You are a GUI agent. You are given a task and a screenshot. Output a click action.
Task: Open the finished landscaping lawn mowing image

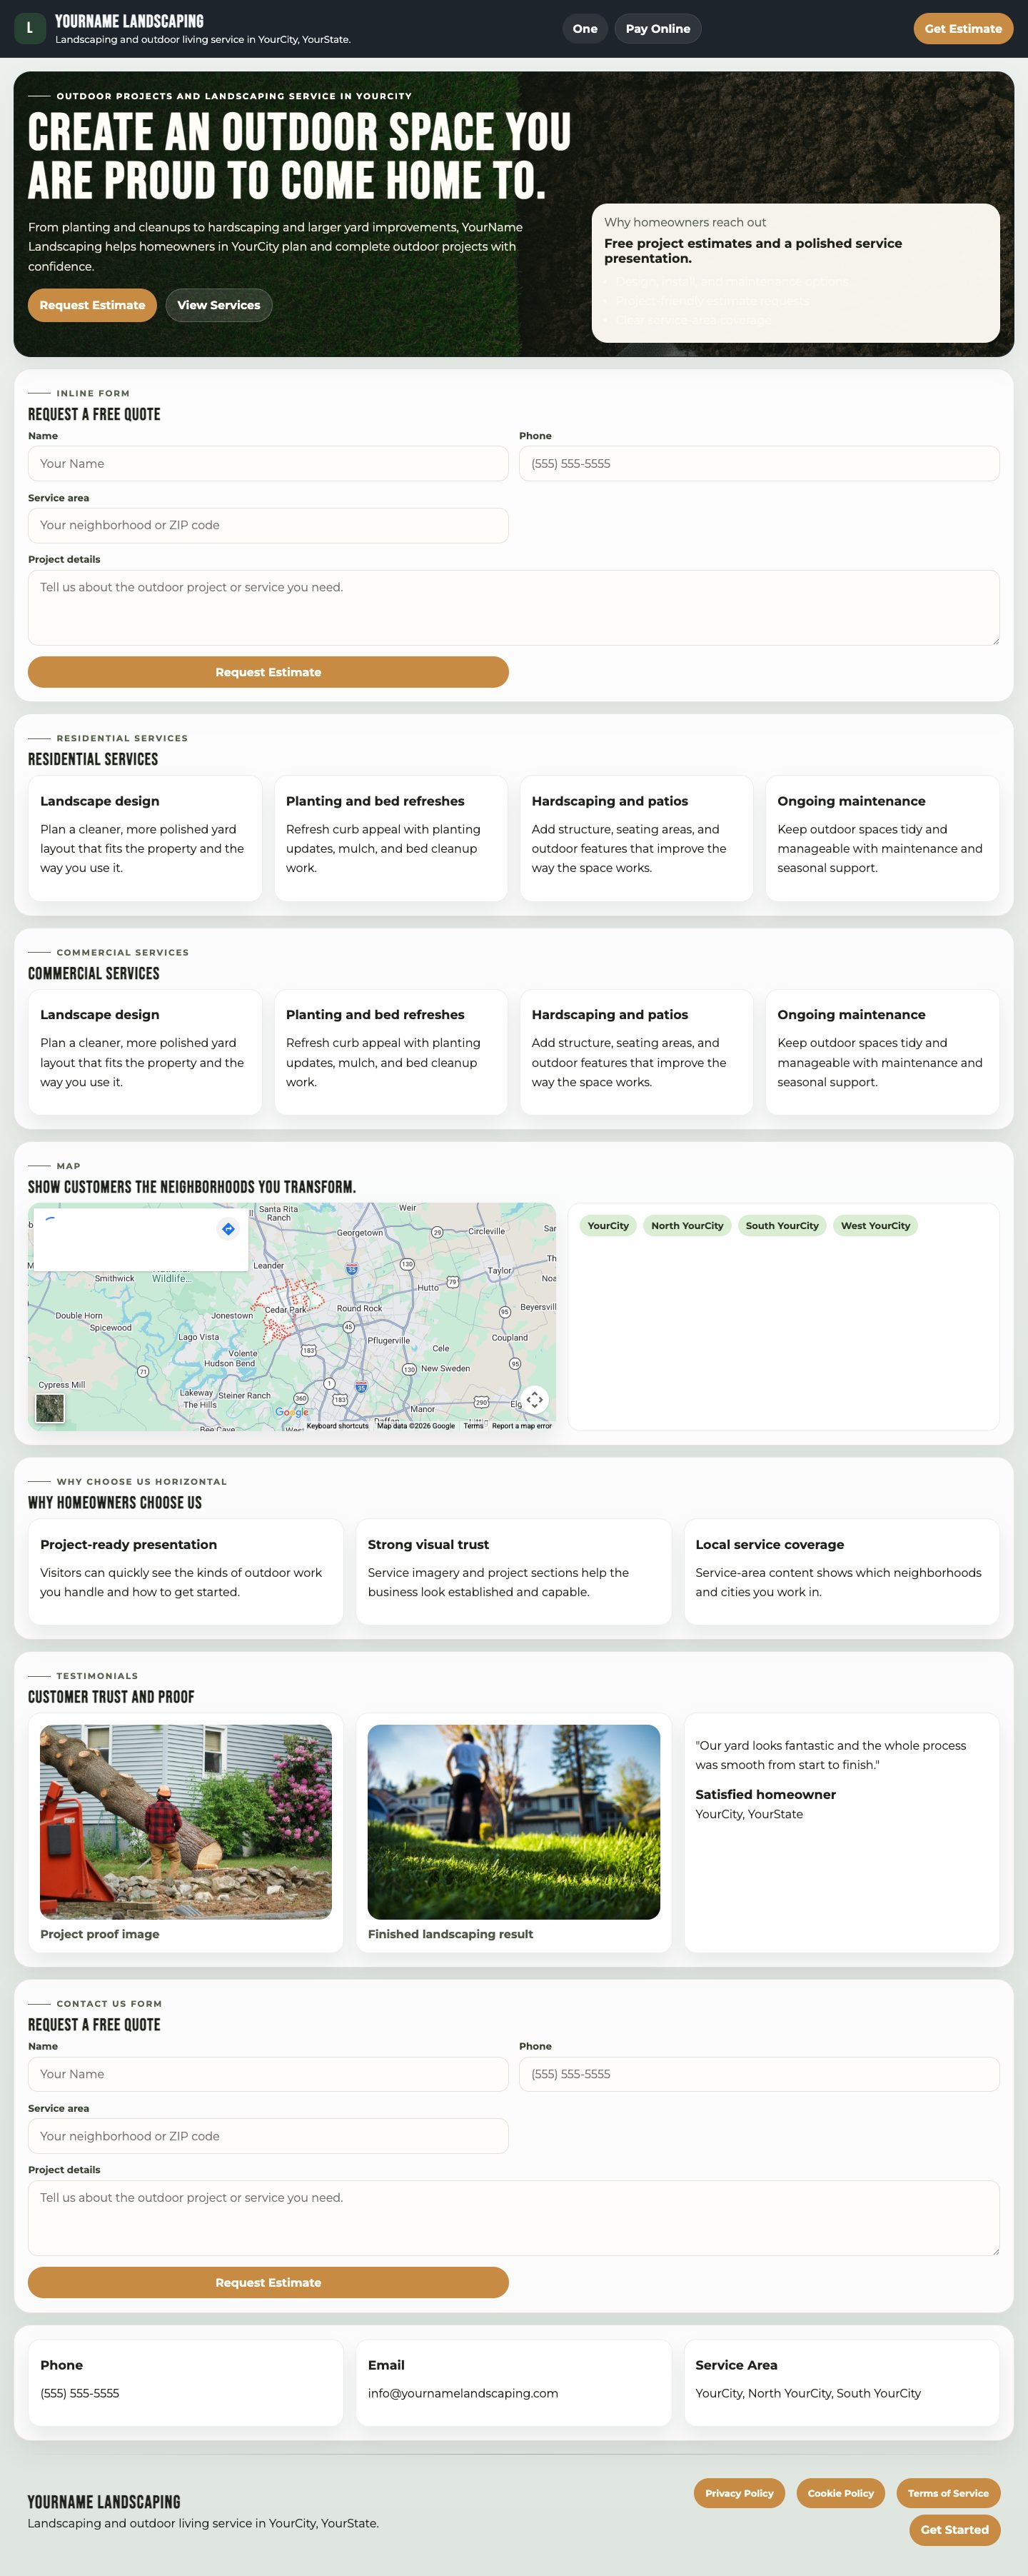click(x=513, y=1821)
